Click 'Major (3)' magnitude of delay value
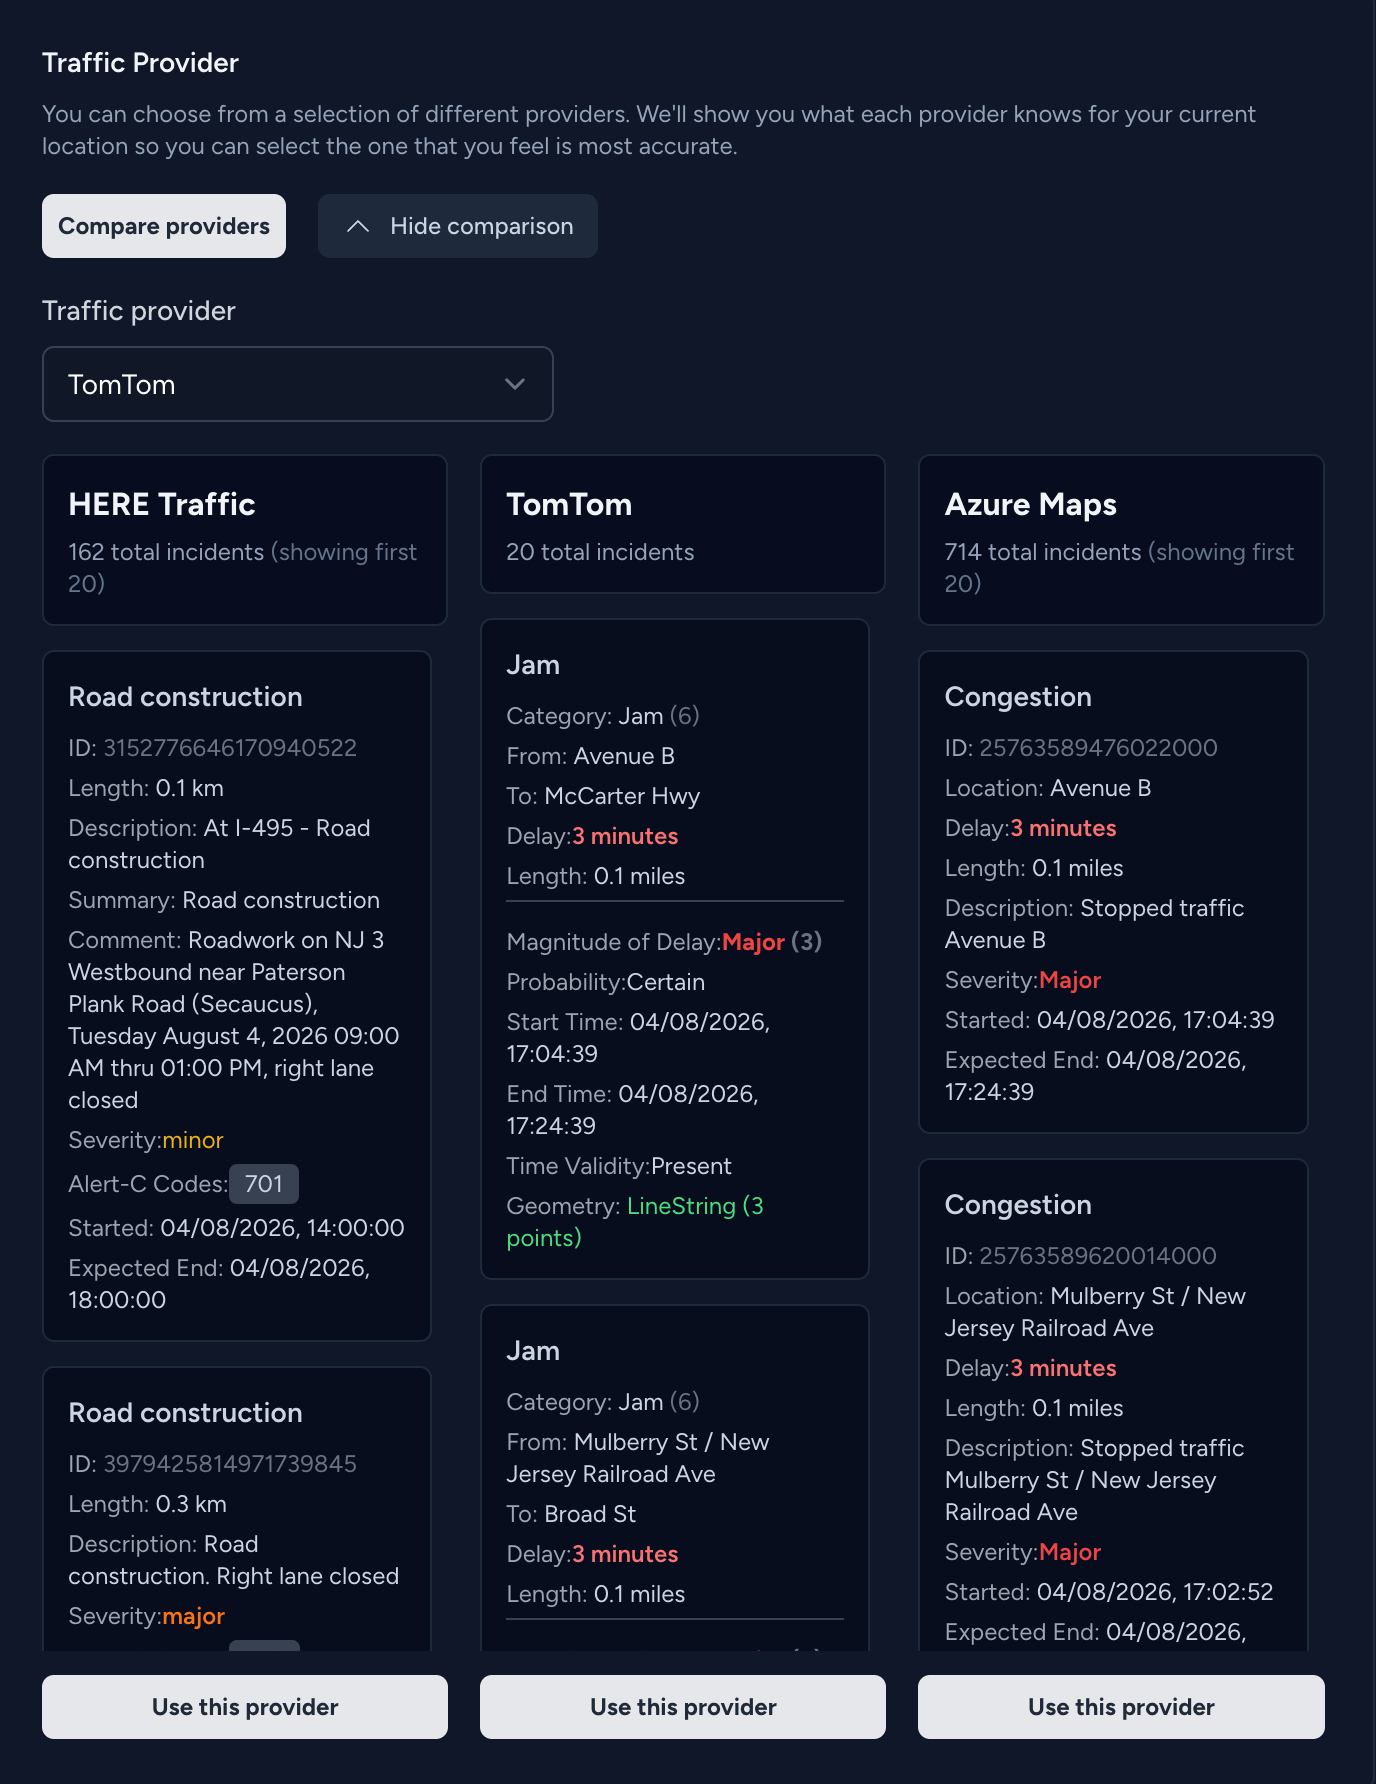The image size is (1376, 1784). (x=772, y=942)
